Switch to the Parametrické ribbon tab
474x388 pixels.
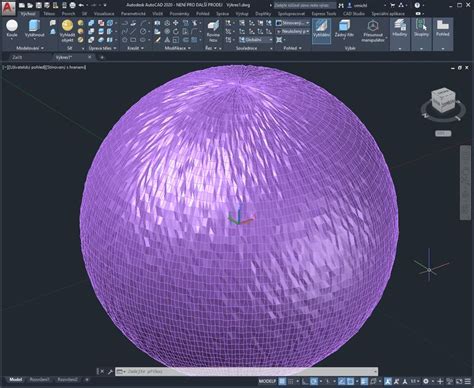point(133,14)
